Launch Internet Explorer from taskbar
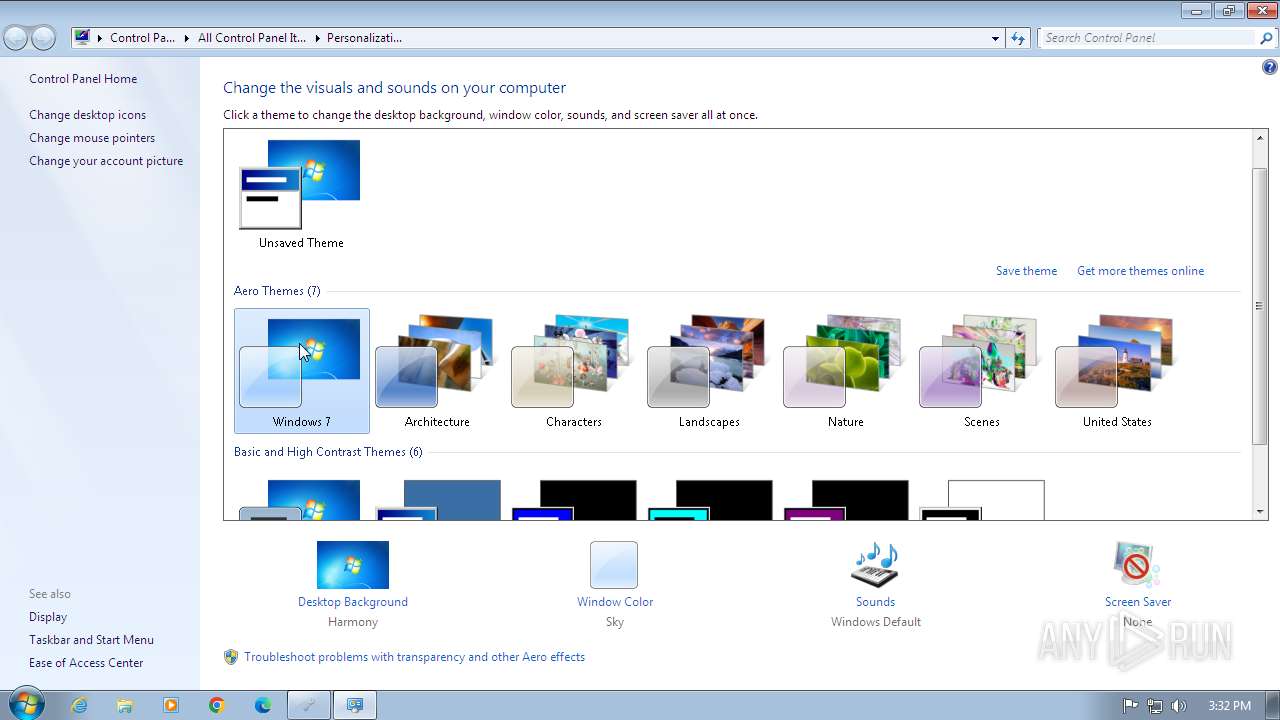The width and height of the screenshot is (1280, 720). tap(79, 705)
